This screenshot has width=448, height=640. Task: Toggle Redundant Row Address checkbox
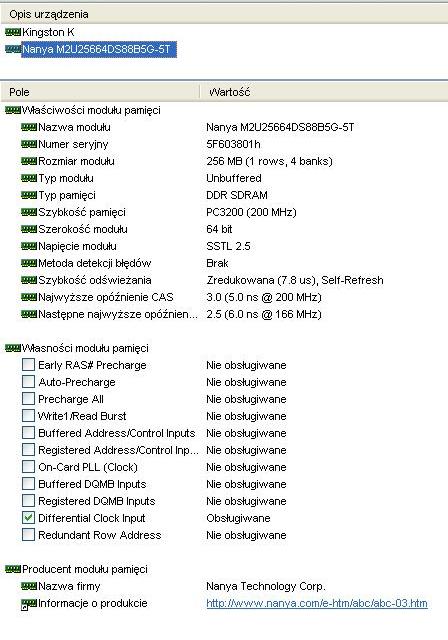[28, 535]
